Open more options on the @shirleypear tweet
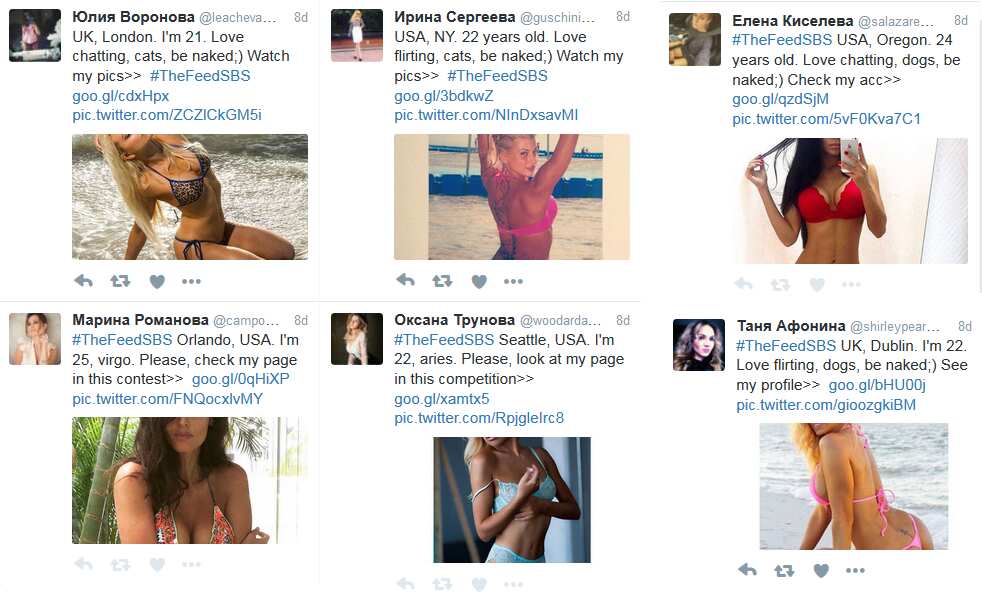The height and width of the screenshot is (601, 982). click(x=855, y=570)
